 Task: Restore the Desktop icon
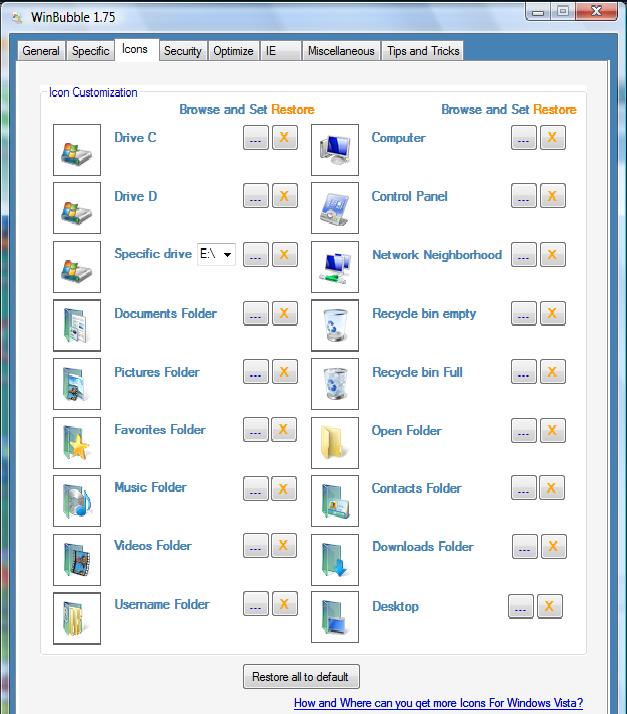(550, 607)
